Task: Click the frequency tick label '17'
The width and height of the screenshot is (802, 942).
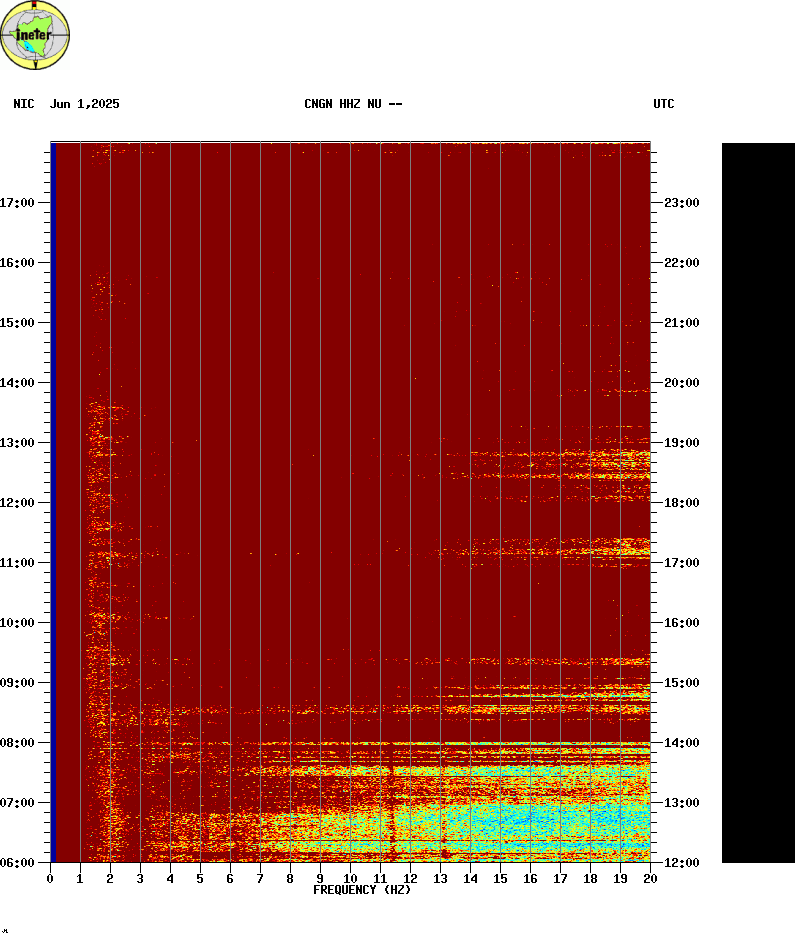Action: (560, 879)
